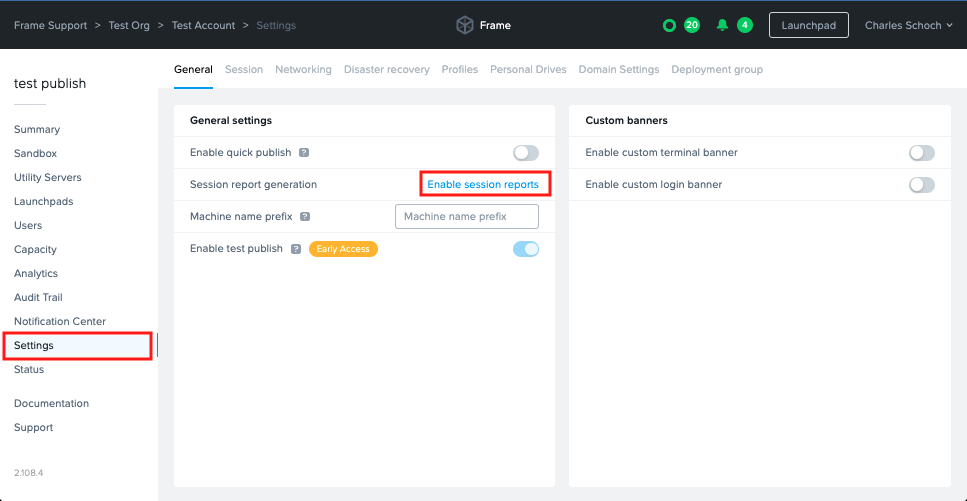Viewport: 967px width, 501px height.
Task: Click the green badge showing 20
Action: point(692,25)
